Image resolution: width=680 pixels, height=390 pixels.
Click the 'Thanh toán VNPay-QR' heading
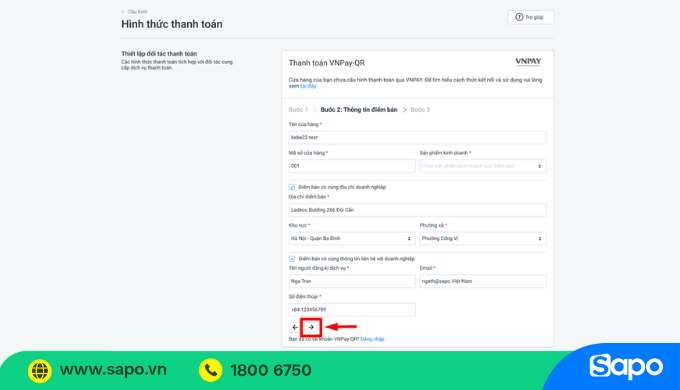tap(327, 63)
